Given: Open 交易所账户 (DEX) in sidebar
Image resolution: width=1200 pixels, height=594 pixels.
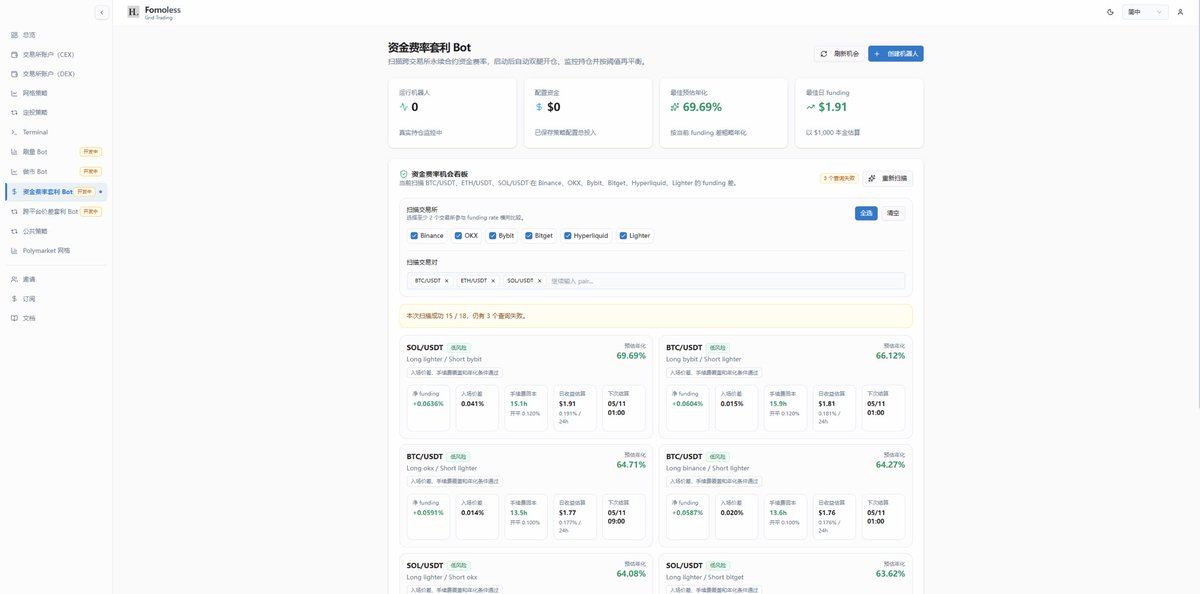Looking at the screenshot, I should (56, 74).
